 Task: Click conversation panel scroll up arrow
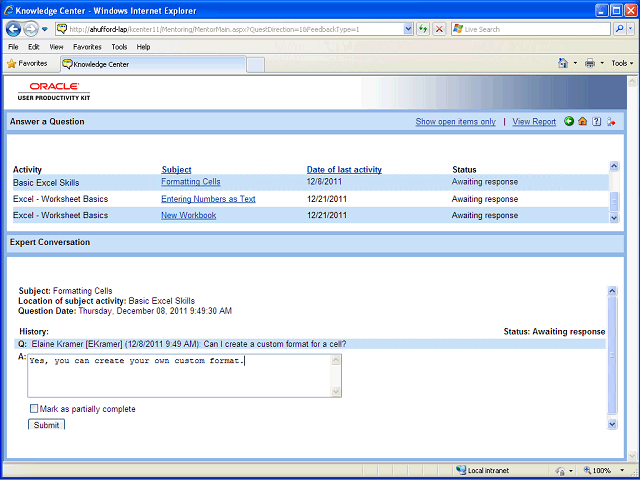point(612,291)
